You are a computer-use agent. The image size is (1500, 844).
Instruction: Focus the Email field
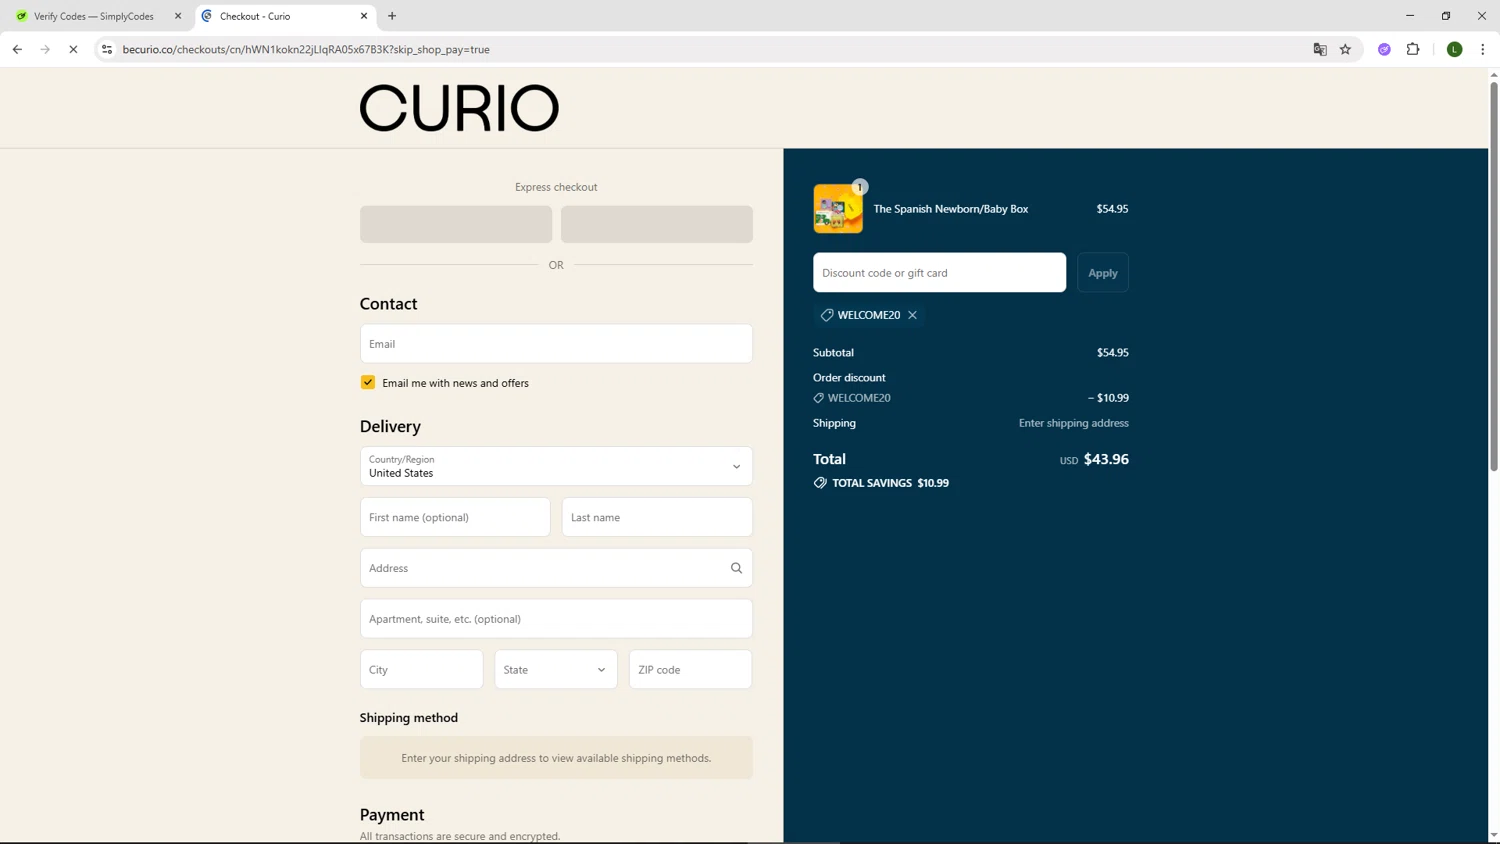point(556,344)
